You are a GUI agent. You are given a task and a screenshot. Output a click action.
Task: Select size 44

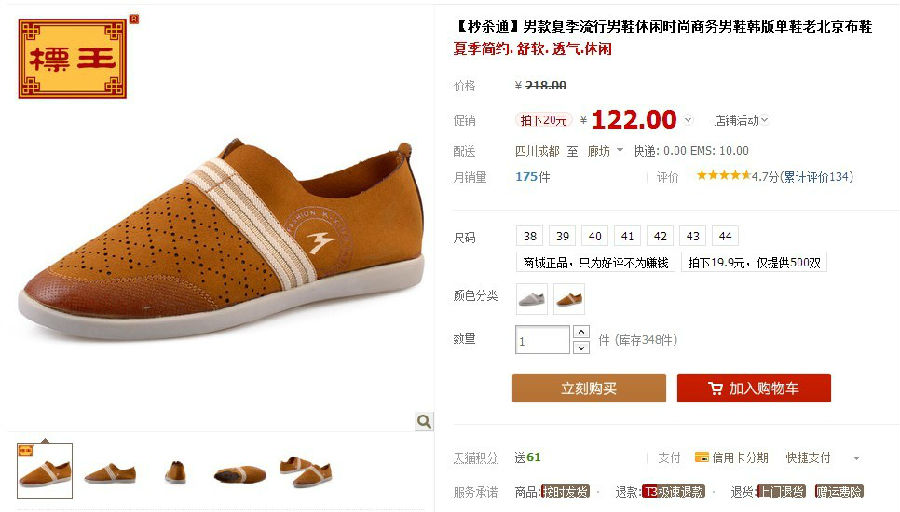coord(725,236)
